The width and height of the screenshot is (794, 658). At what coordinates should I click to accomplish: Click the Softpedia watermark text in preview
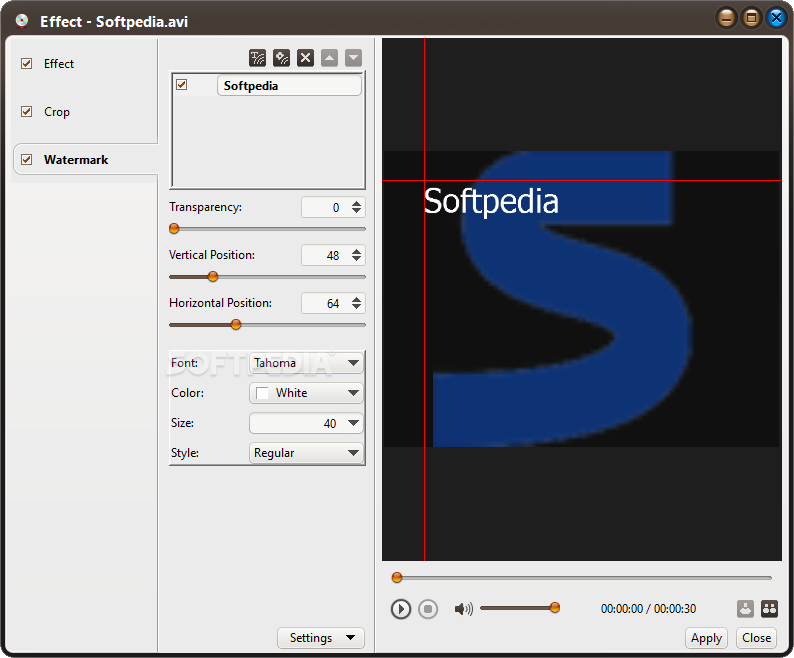pos(491,202)
